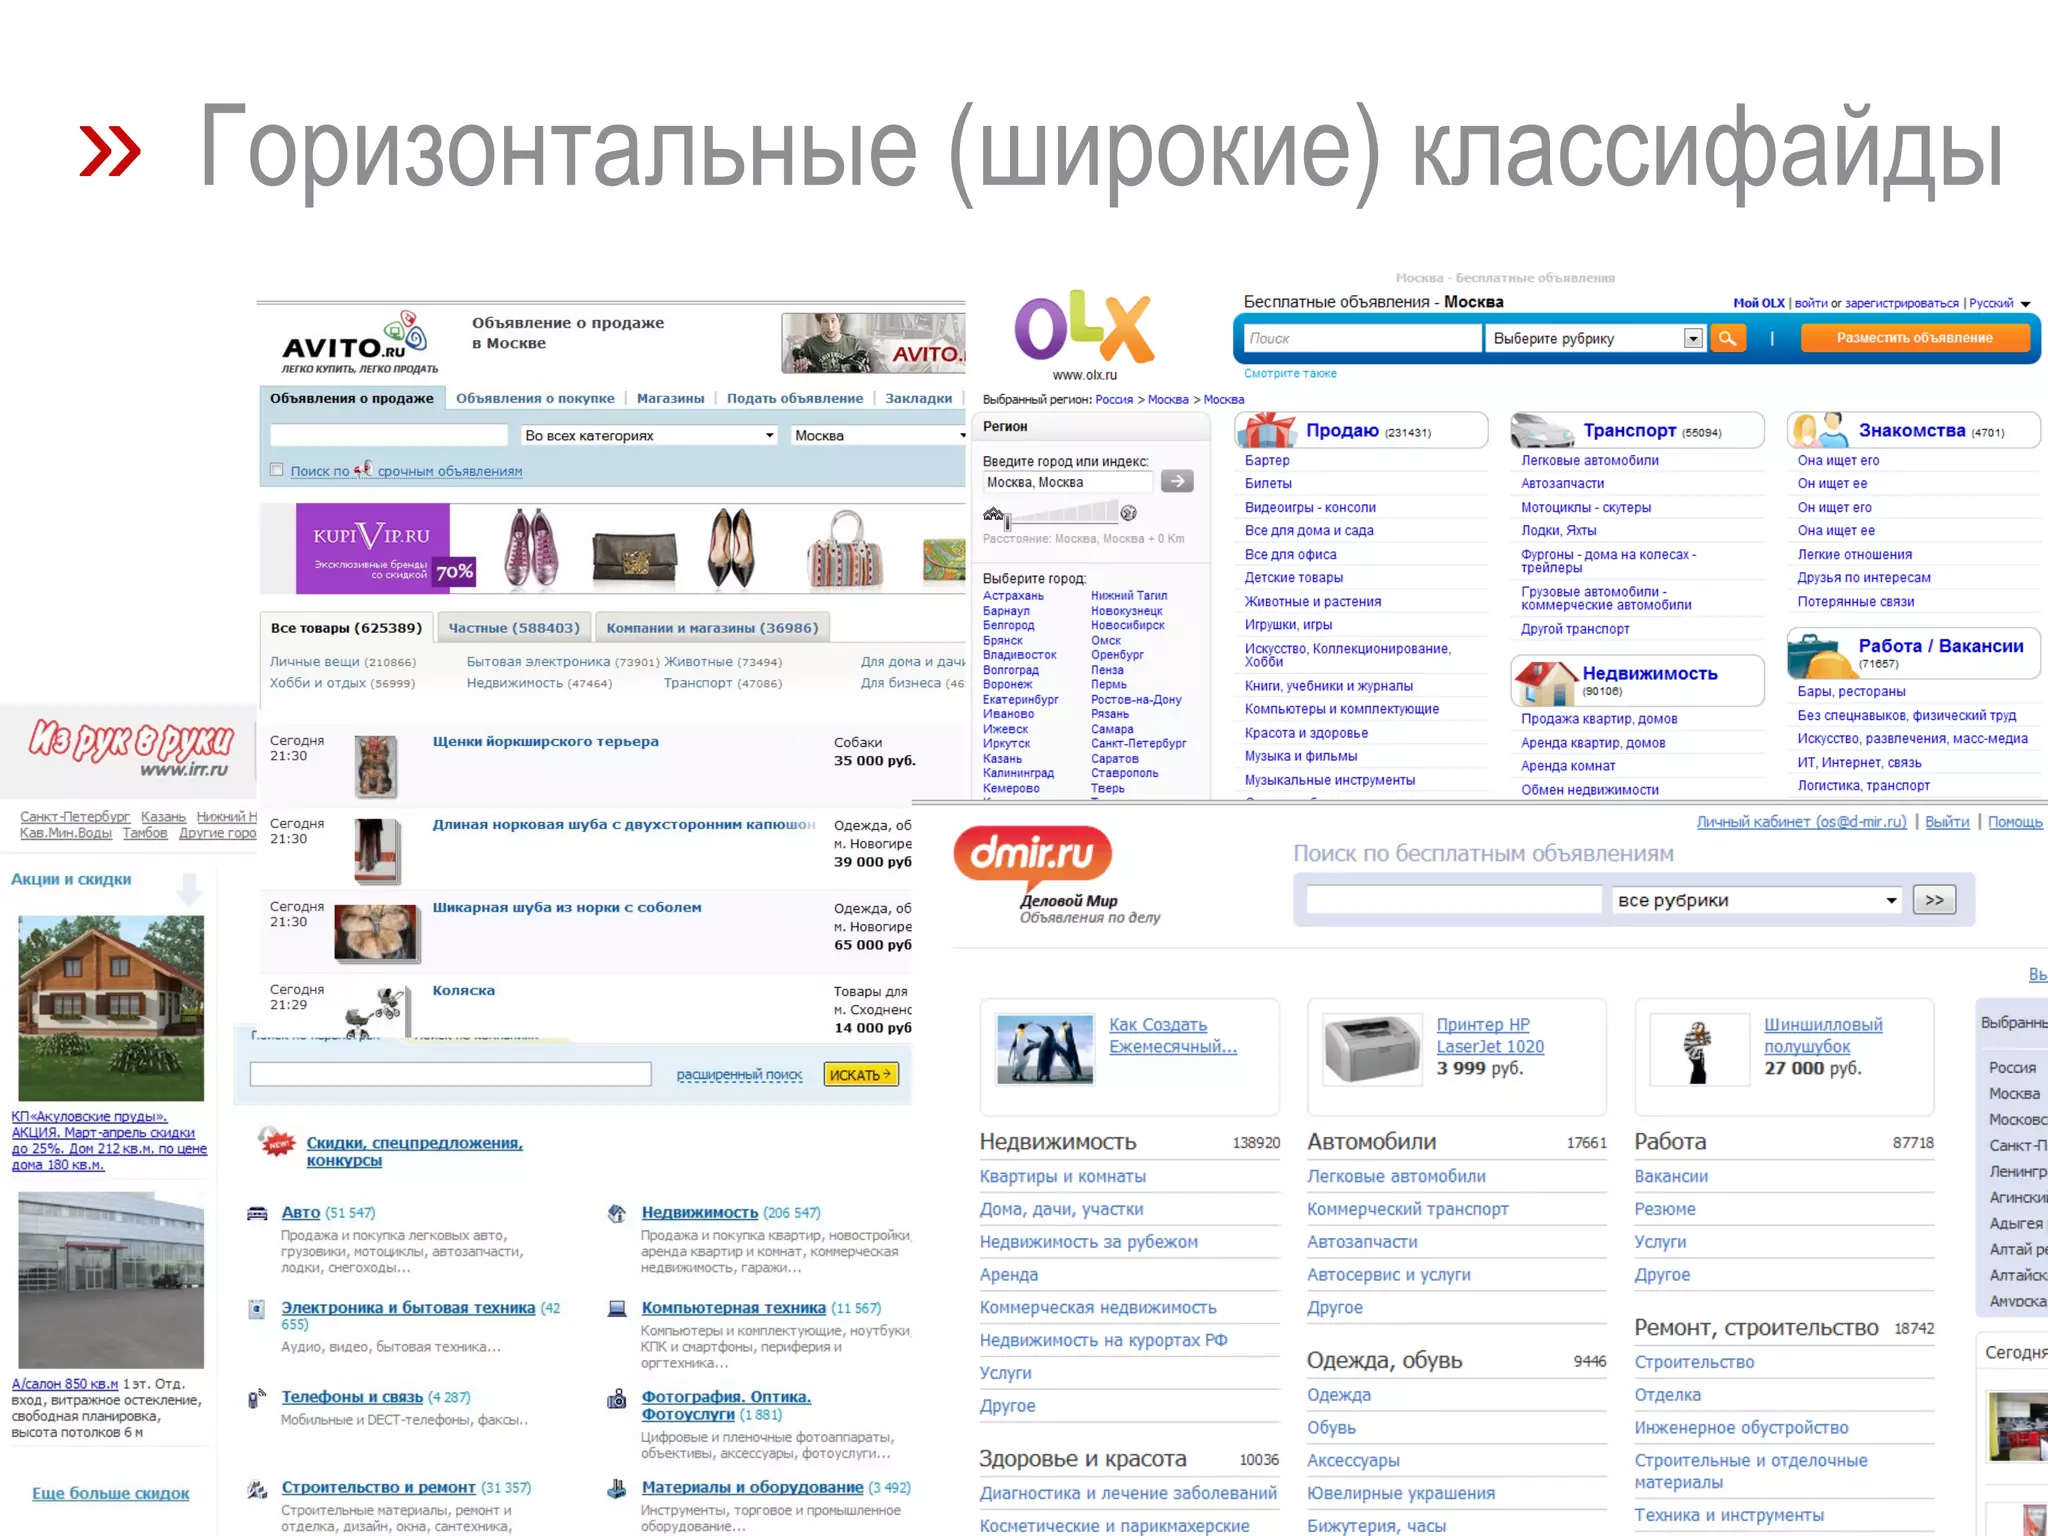
Task: Click the Мой OLX link
Action: (1758, 303)
